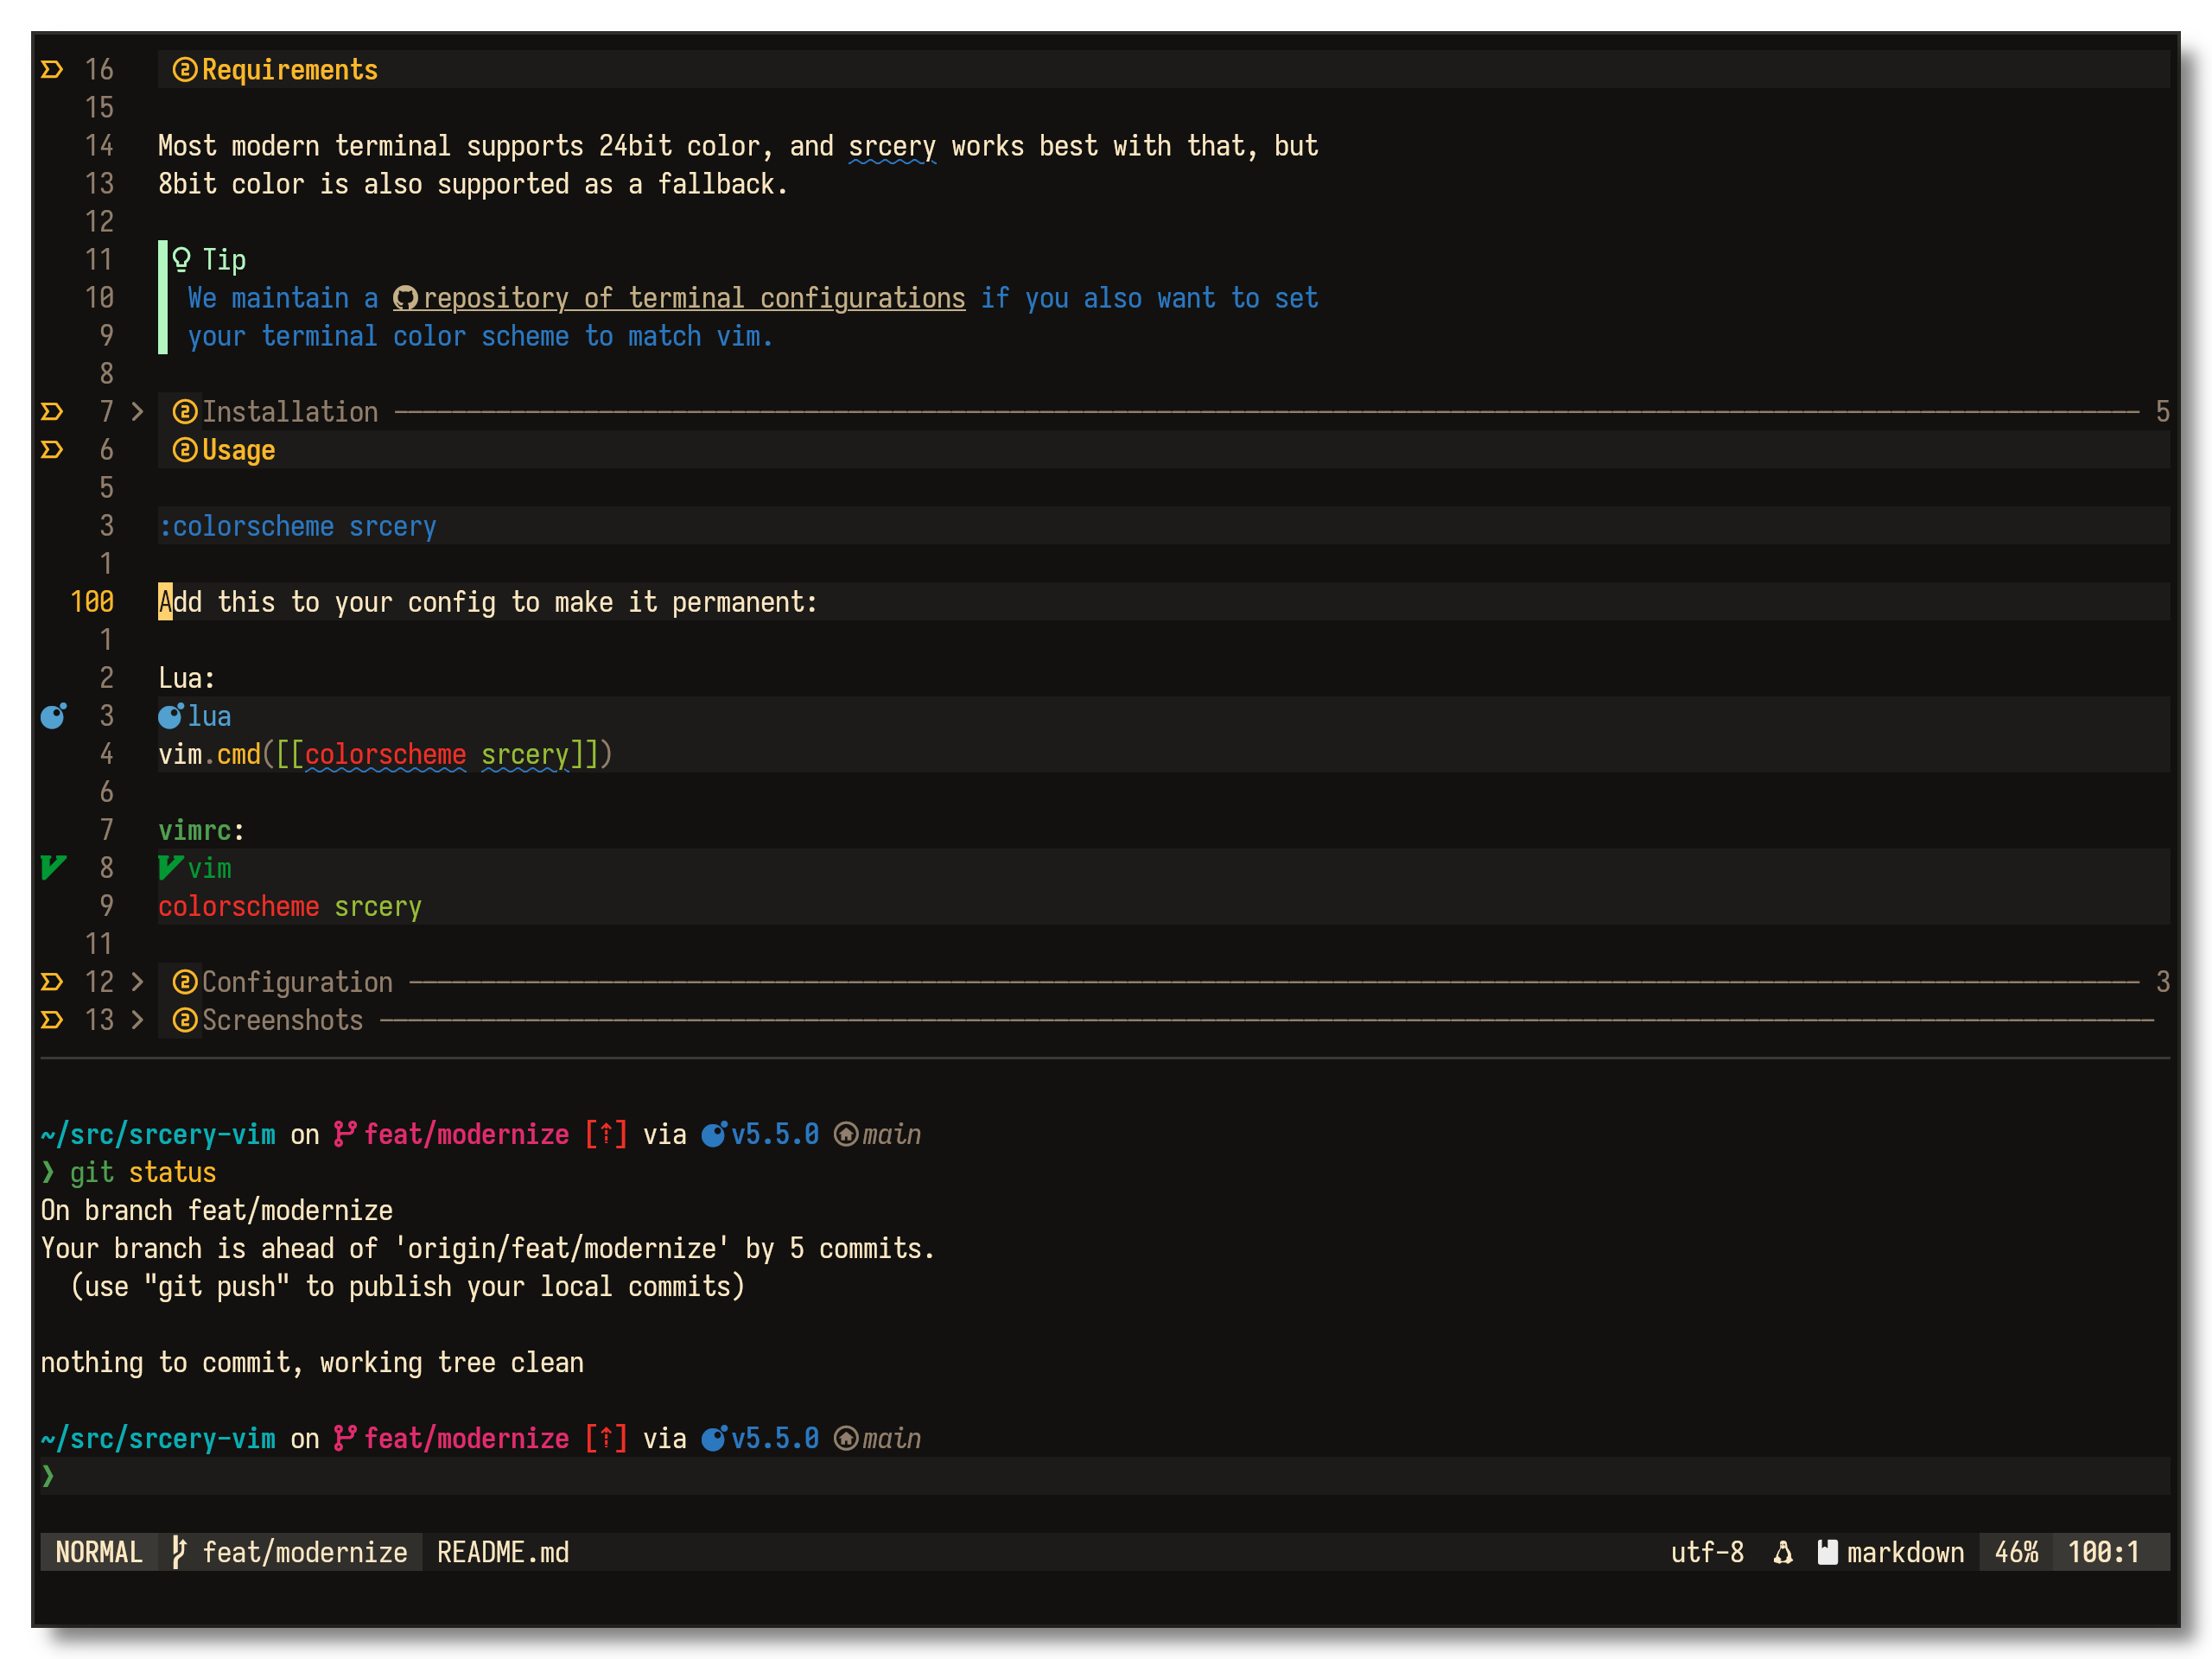Click the Lua icon in sign column
The height and width of the screenshot is (1659, 2212).
click(53, 716)
